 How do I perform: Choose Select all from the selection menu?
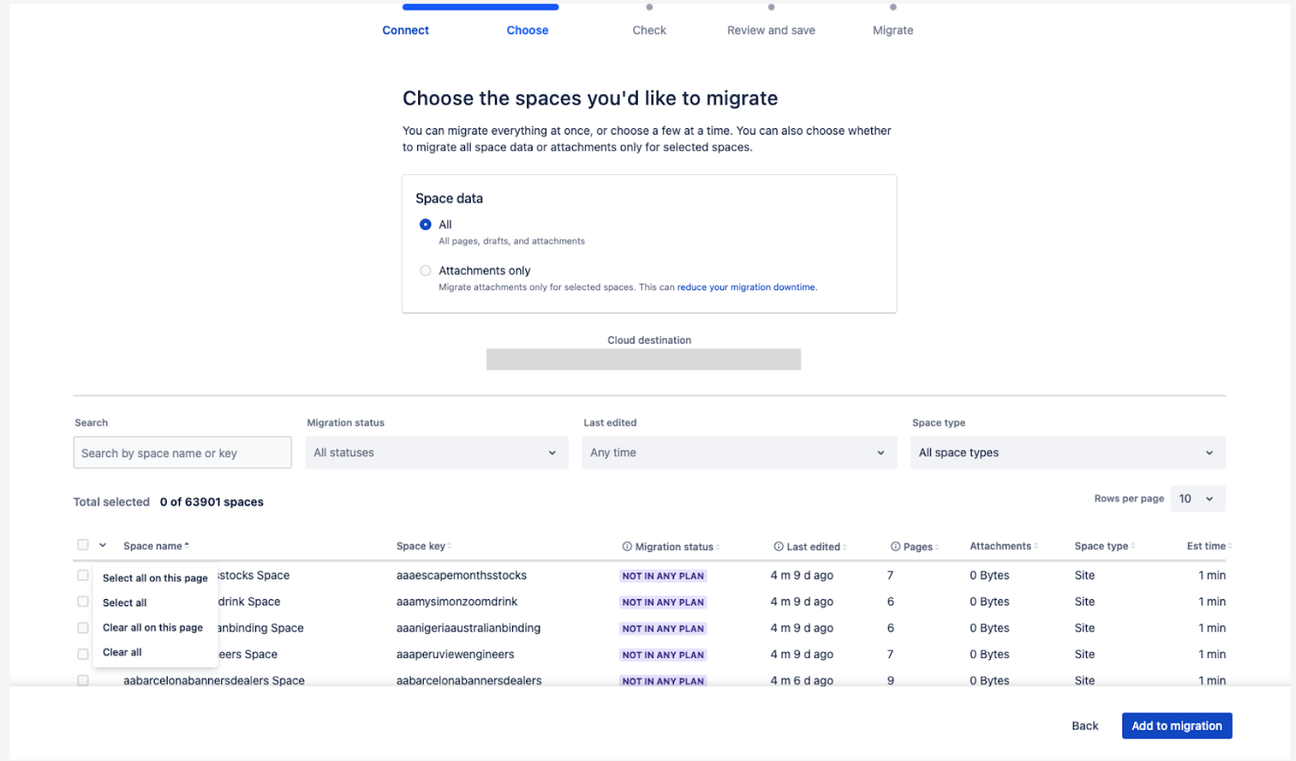(x=124, y=602)
